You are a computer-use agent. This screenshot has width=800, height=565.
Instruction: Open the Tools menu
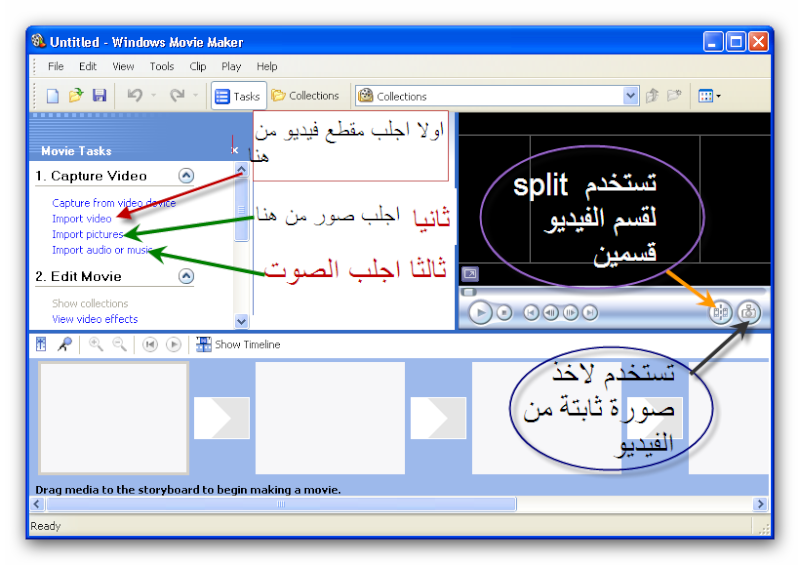[x=162, y=66]
